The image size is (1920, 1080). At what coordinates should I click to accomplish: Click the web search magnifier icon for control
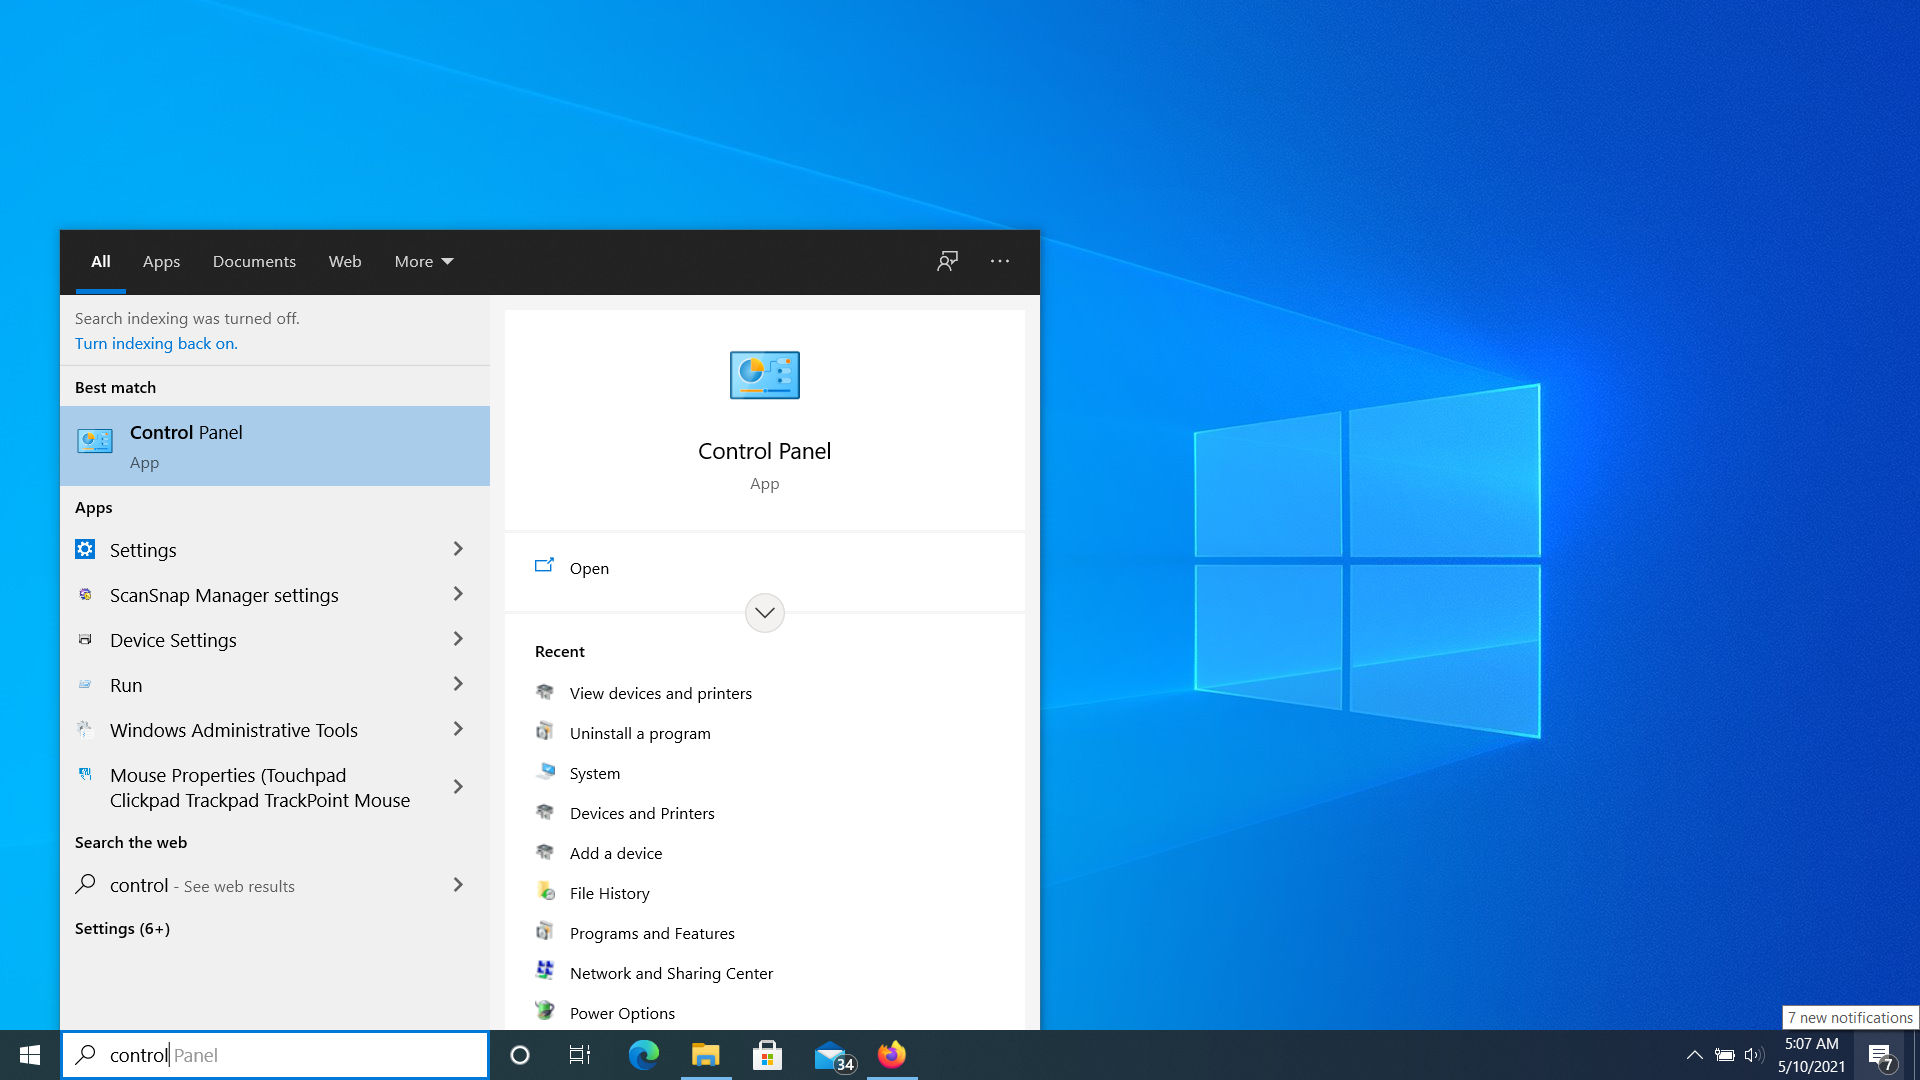tap(86, 884)
